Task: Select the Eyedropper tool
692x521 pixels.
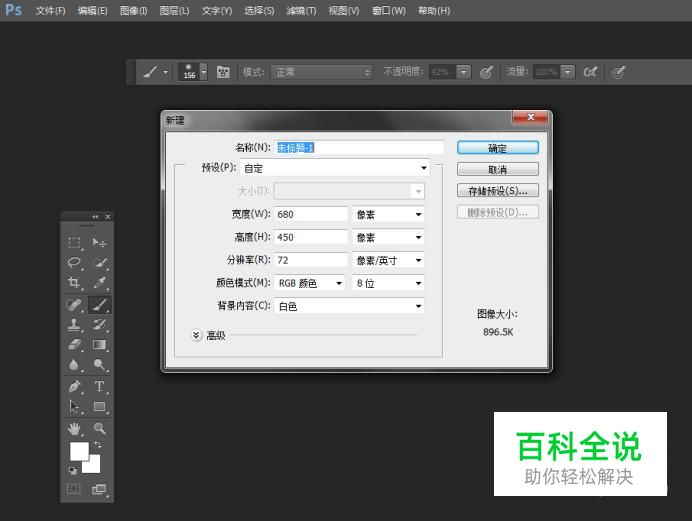Action: (100, 284)
